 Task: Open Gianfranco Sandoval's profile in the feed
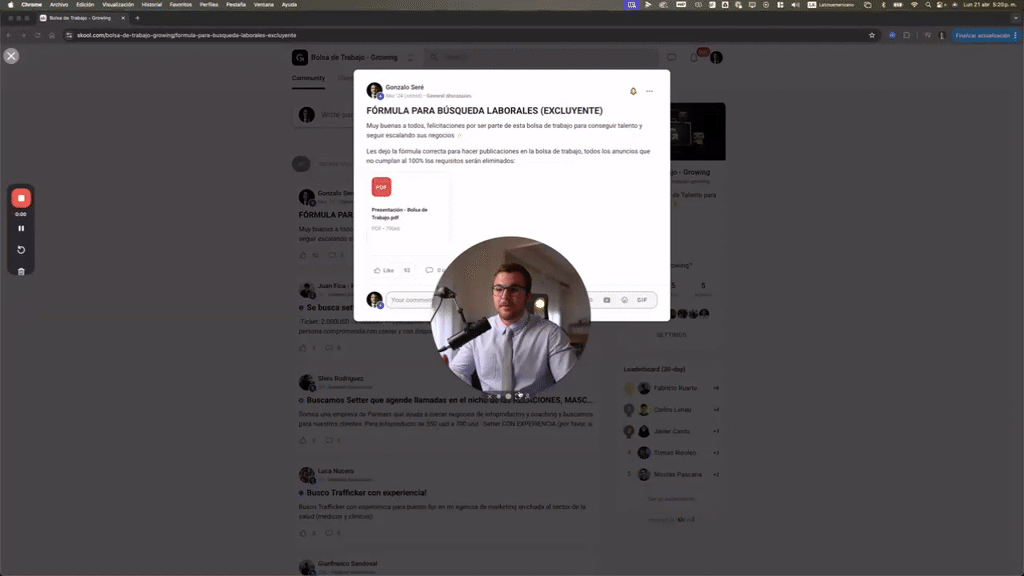coord(347,564)
